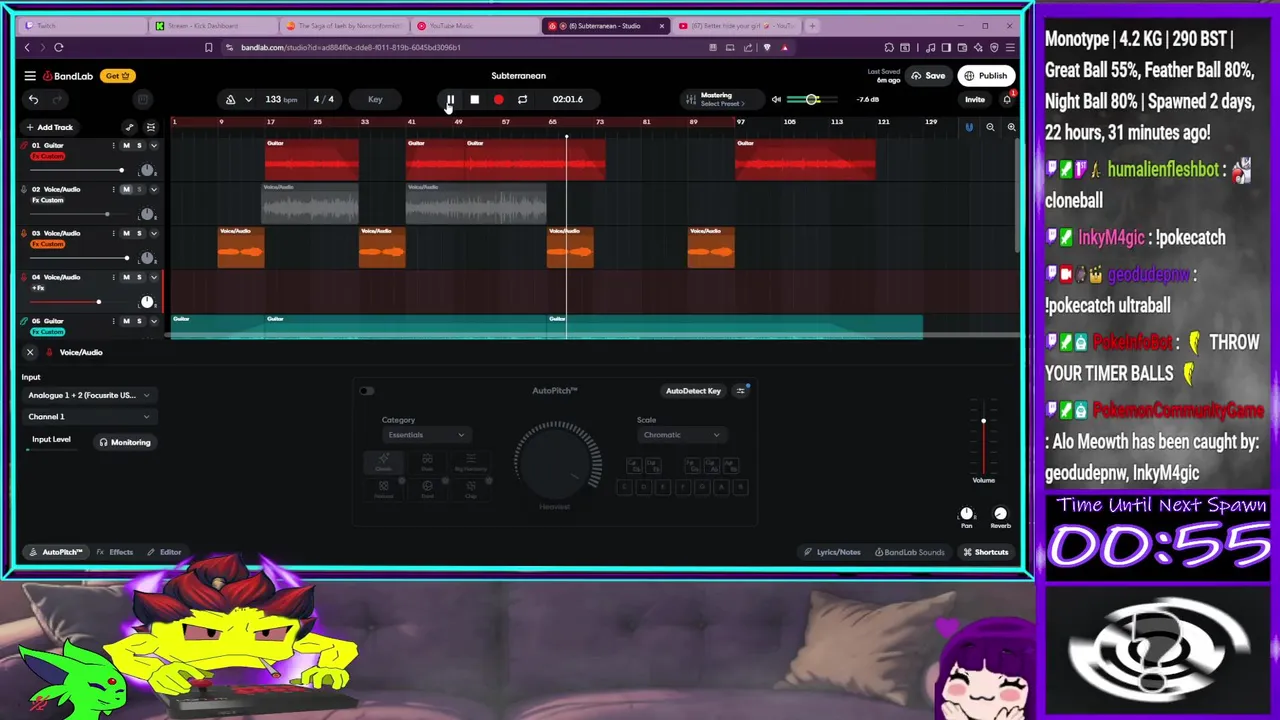Toggle the metronome icon
Image resolution: width=1280 pixels, height=720 pixels.
click(231, 99)
